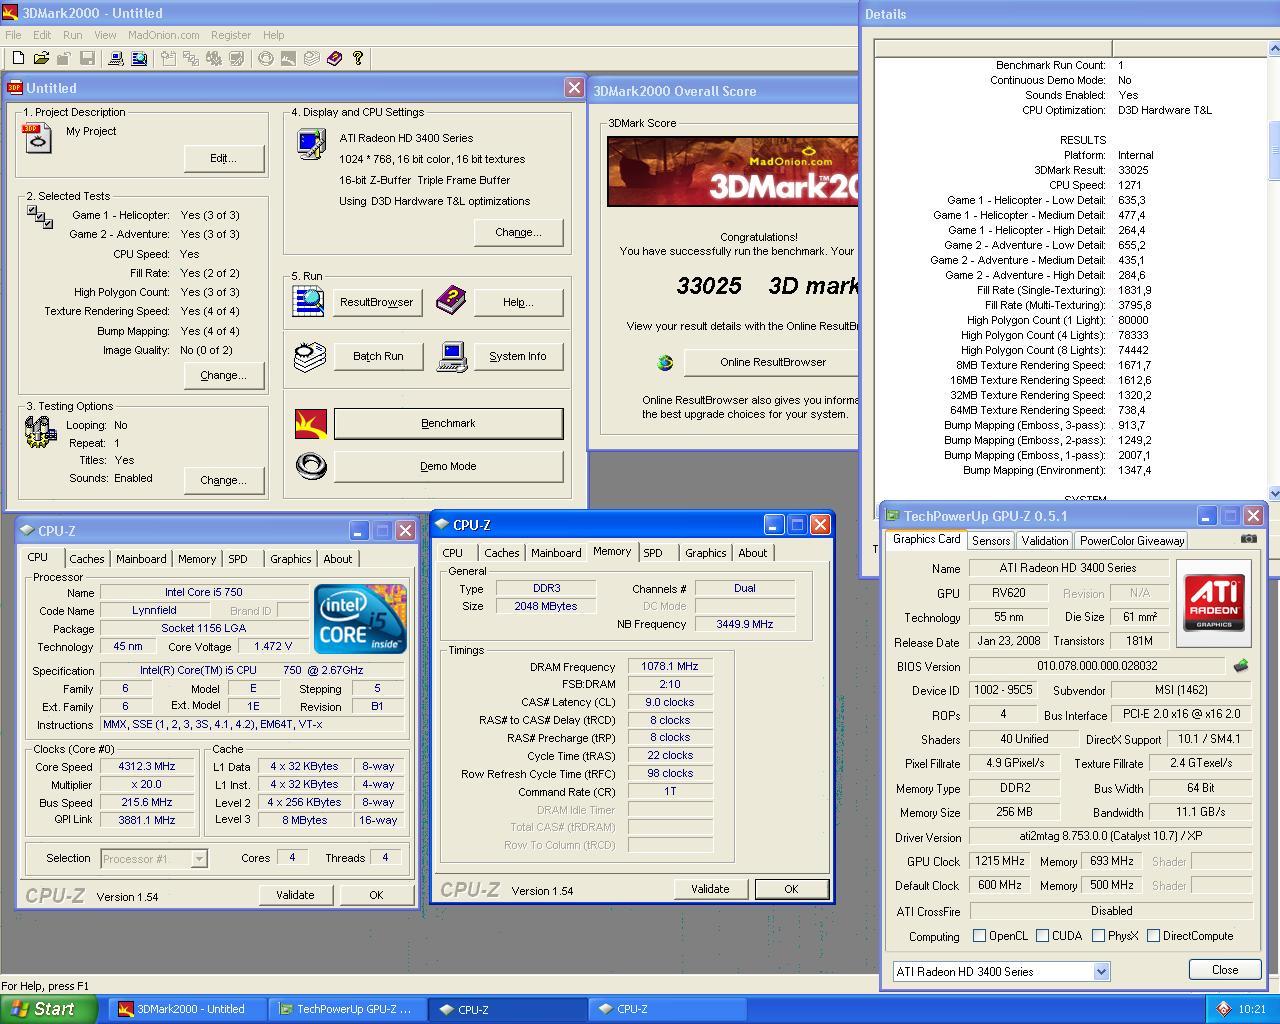Click the BIOS save chip icon in GPU-Z
Viewport: 1280px width, 1024px height.
[1241, 666]
